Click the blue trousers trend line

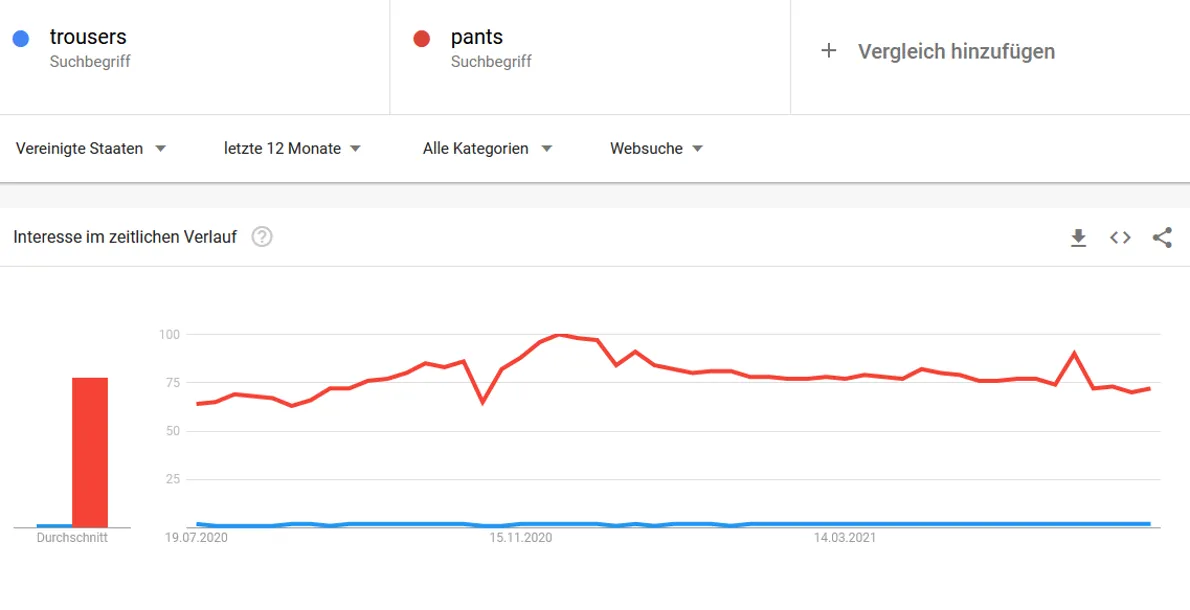674,524
